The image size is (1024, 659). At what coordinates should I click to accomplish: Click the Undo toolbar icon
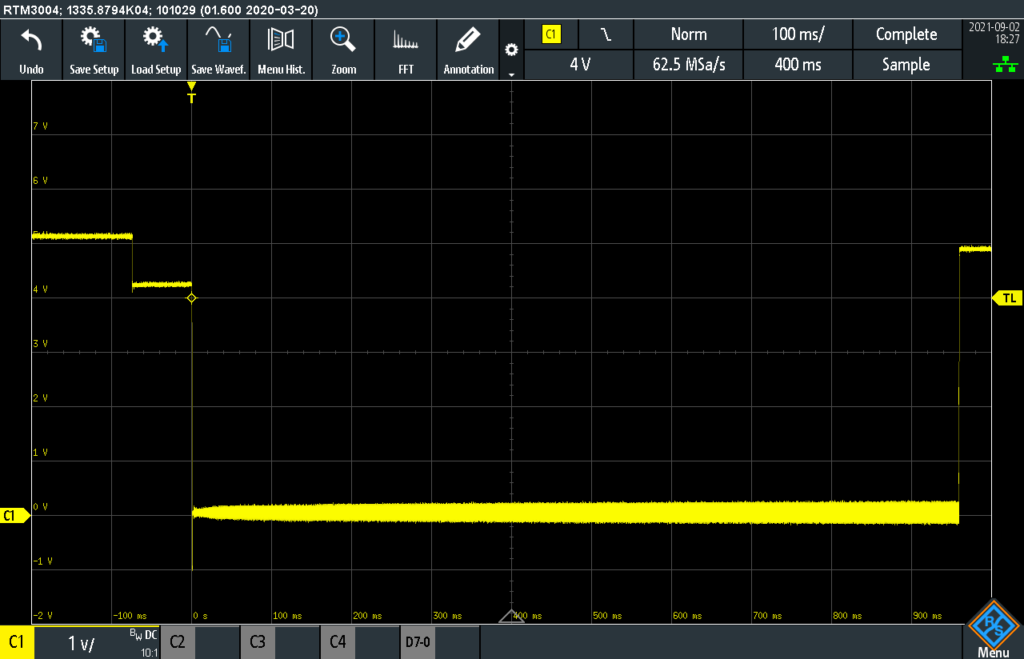[x=31, y=50]
